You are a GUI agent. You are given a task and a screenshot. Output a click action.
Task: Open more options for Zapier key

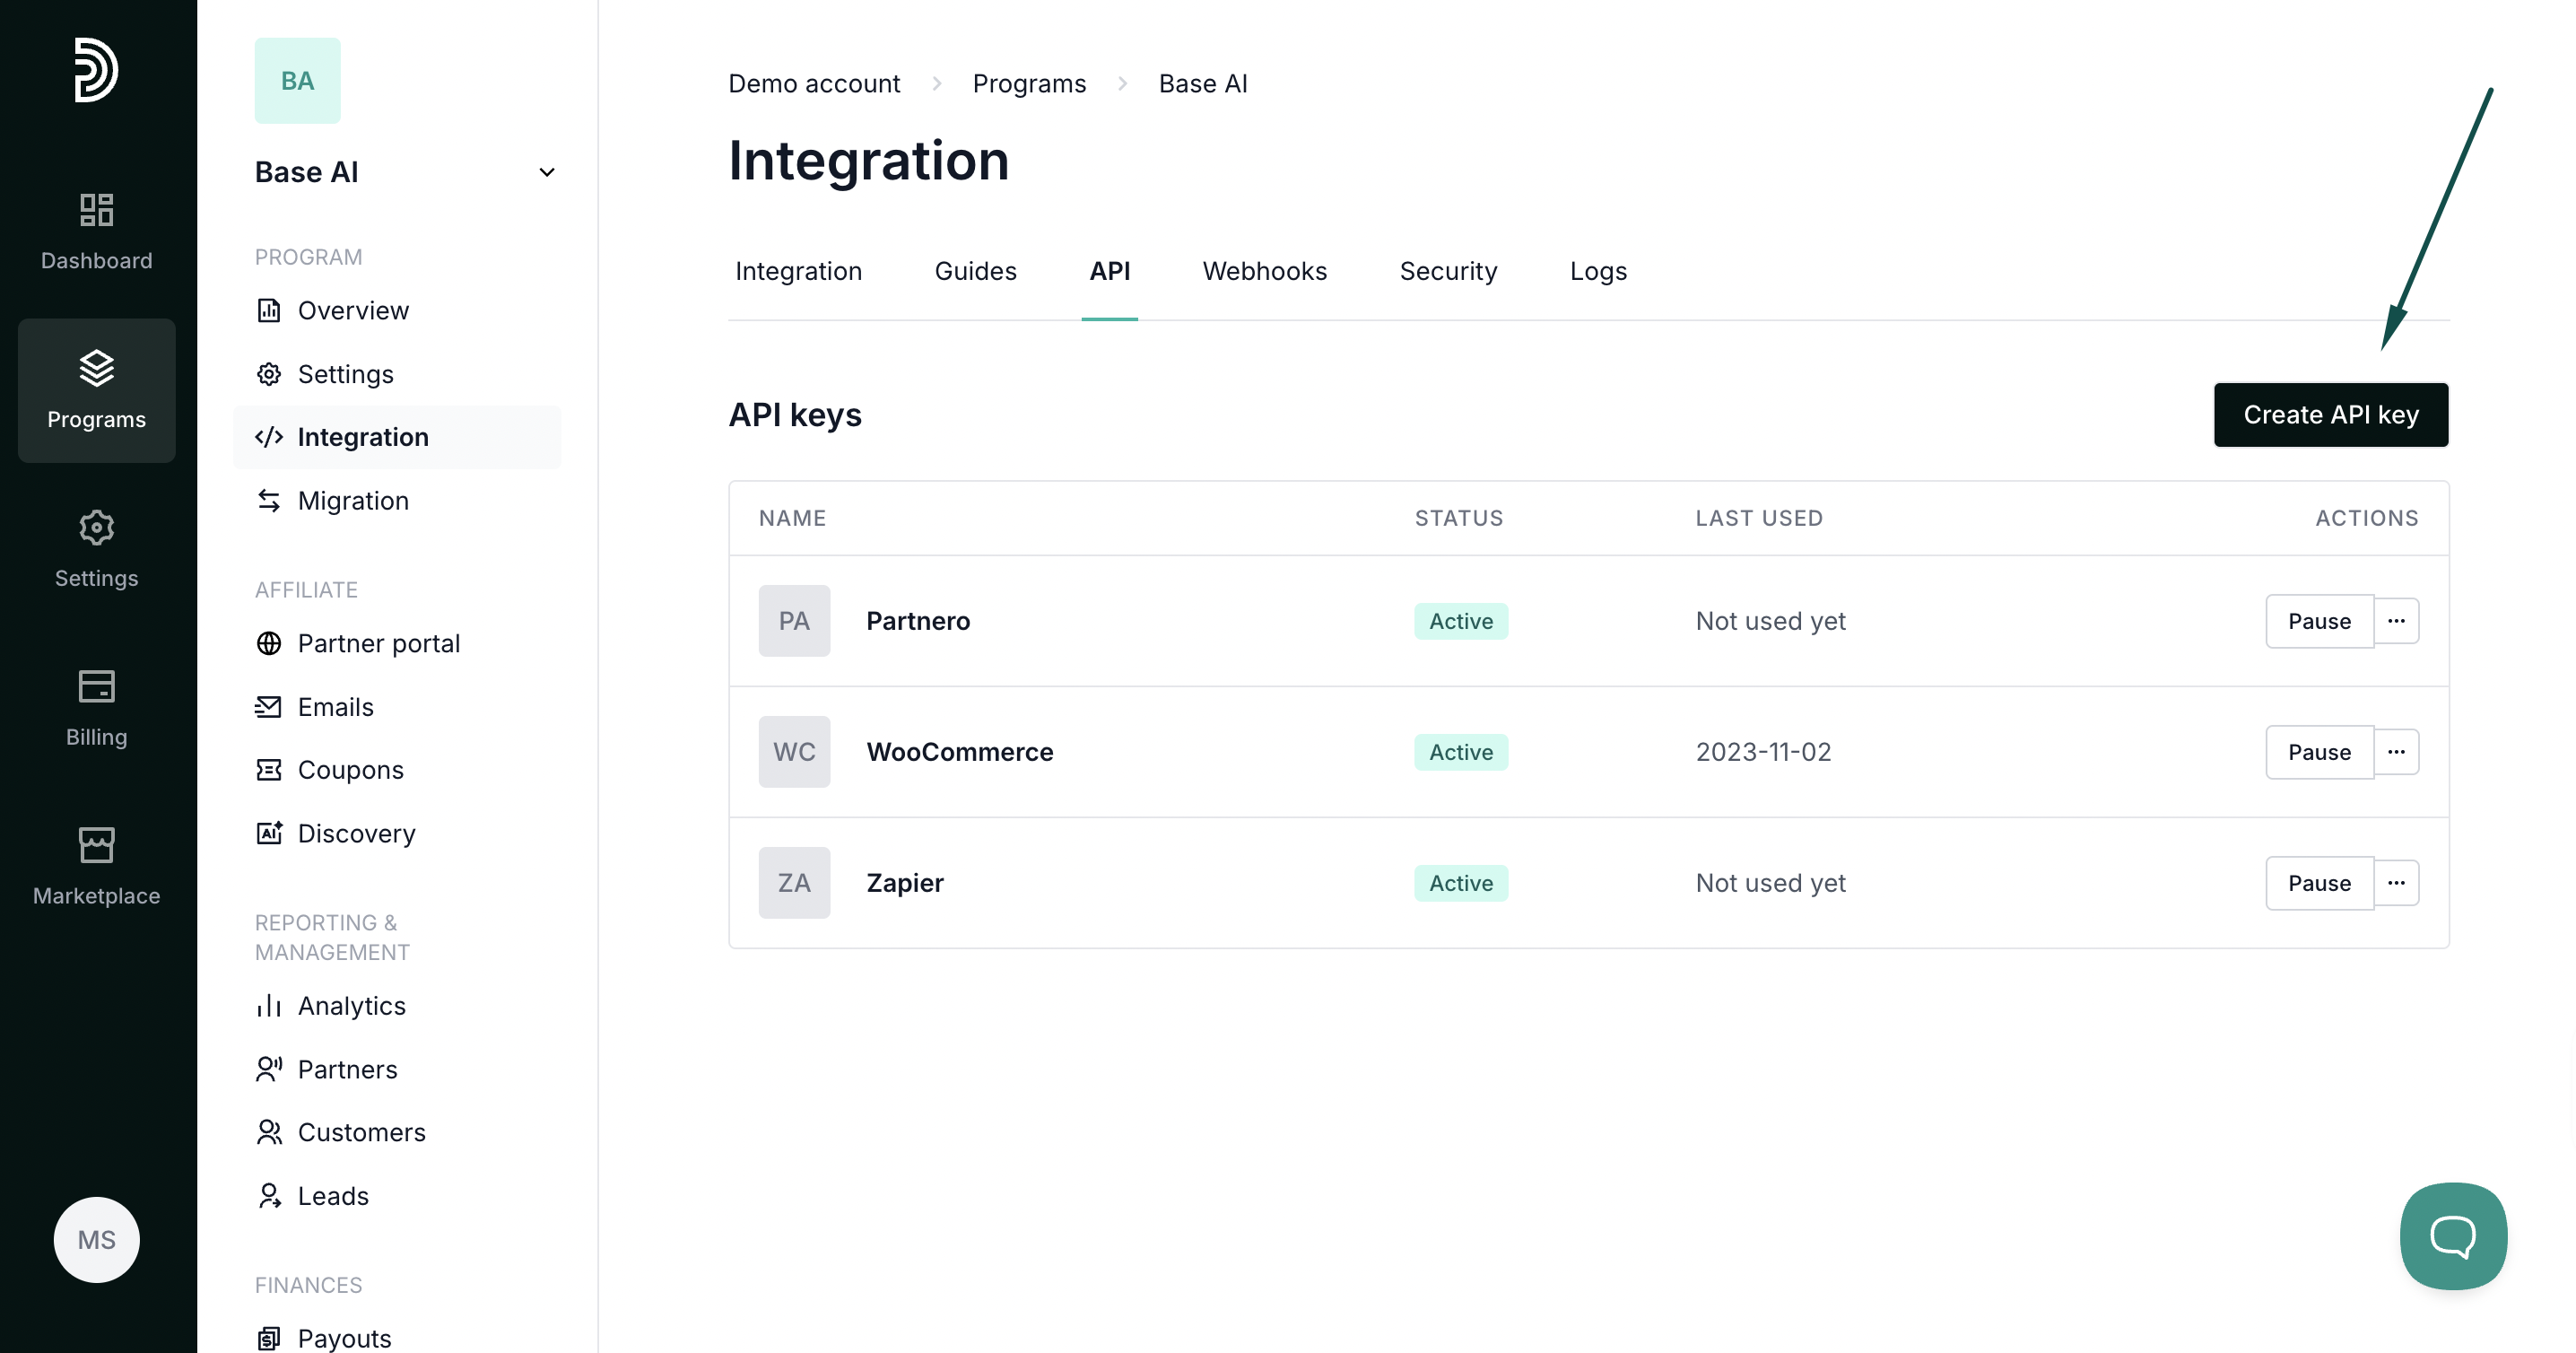[x=2396, y=883]
